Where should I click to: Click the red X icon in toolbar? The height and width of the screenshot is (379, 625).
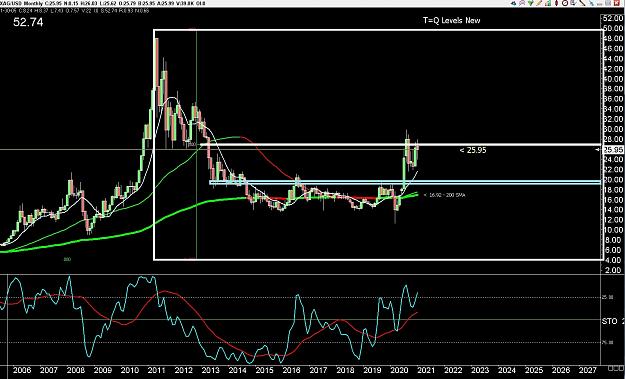click(617, 3)
